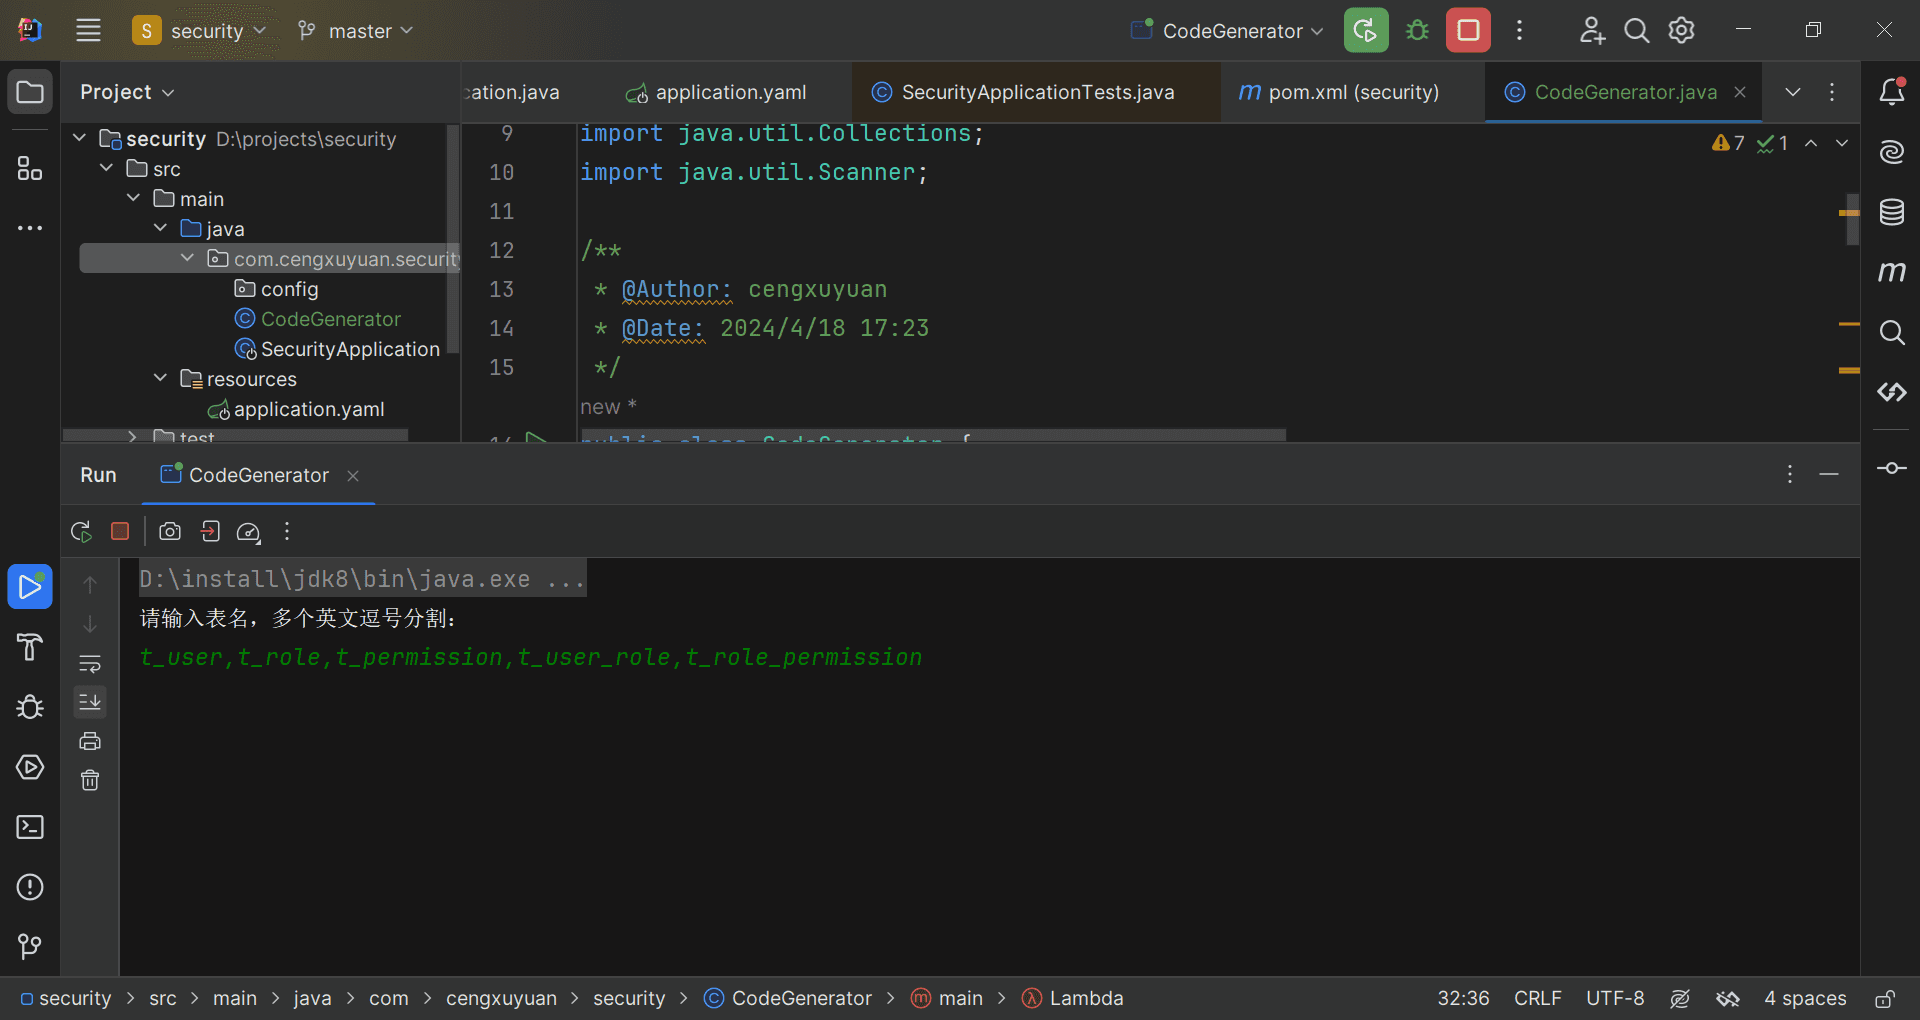Print the console output
The width and height of the screenshot is (1920, 1020).
(90, 741)
